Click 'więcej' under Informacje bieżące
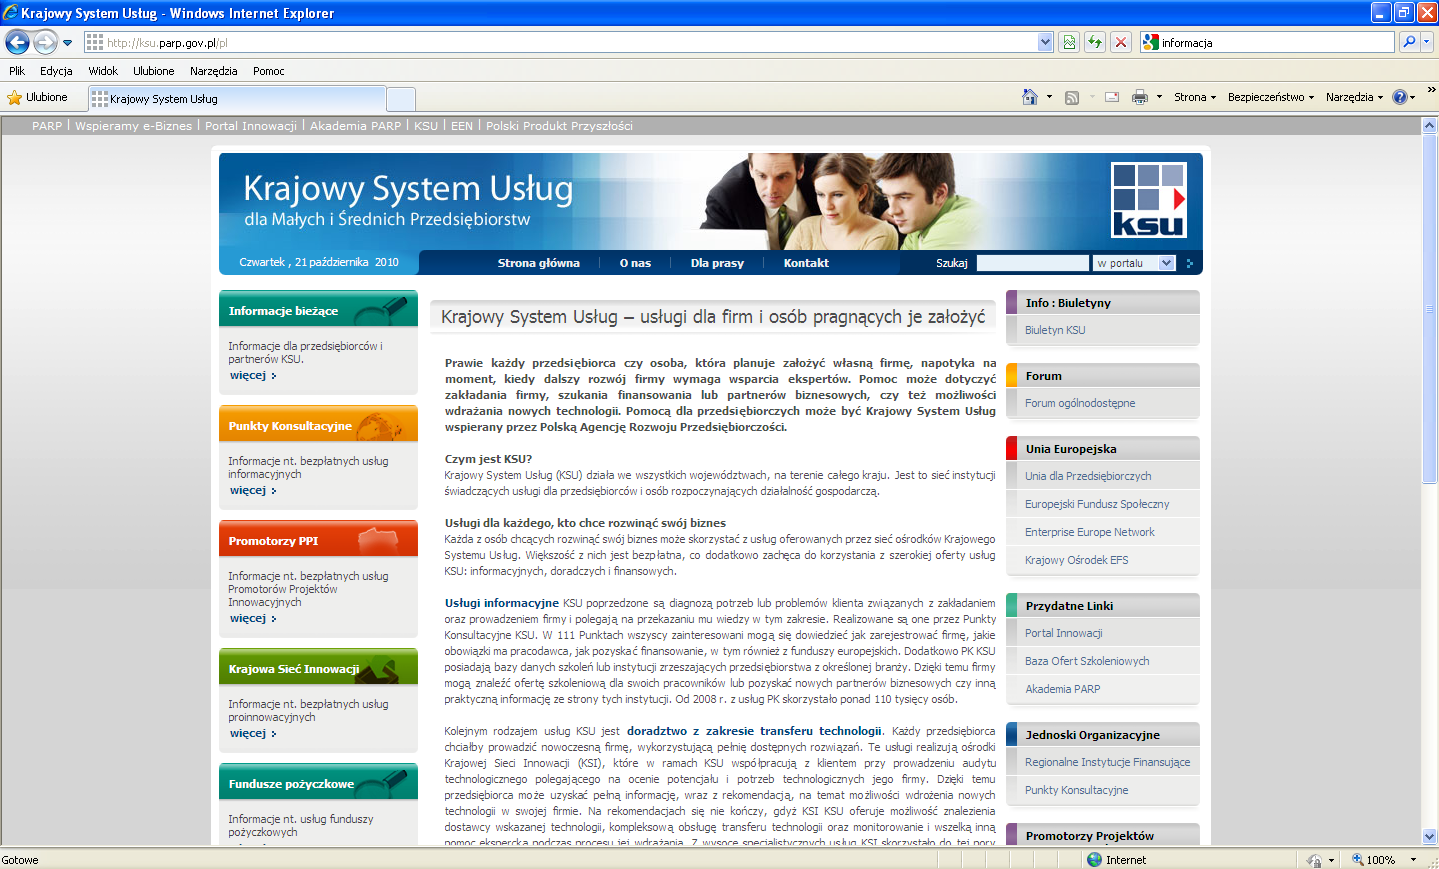The width and height of the screenshot is (1439, 869). point(253,376)
